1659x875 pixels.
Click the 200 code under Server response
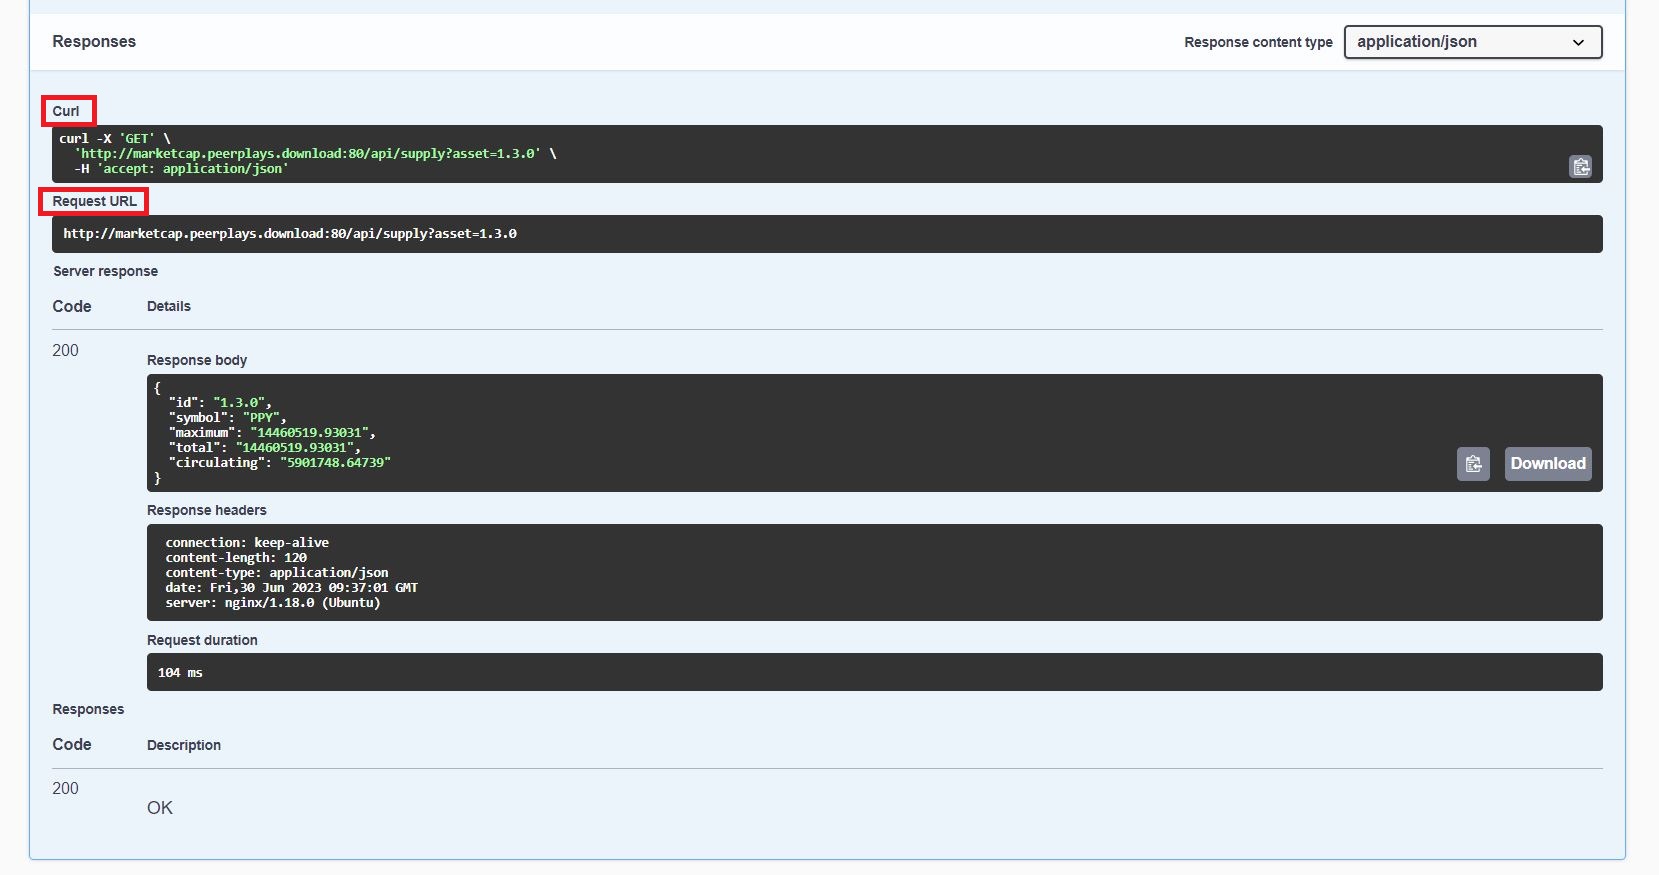[x=65, y=350]
